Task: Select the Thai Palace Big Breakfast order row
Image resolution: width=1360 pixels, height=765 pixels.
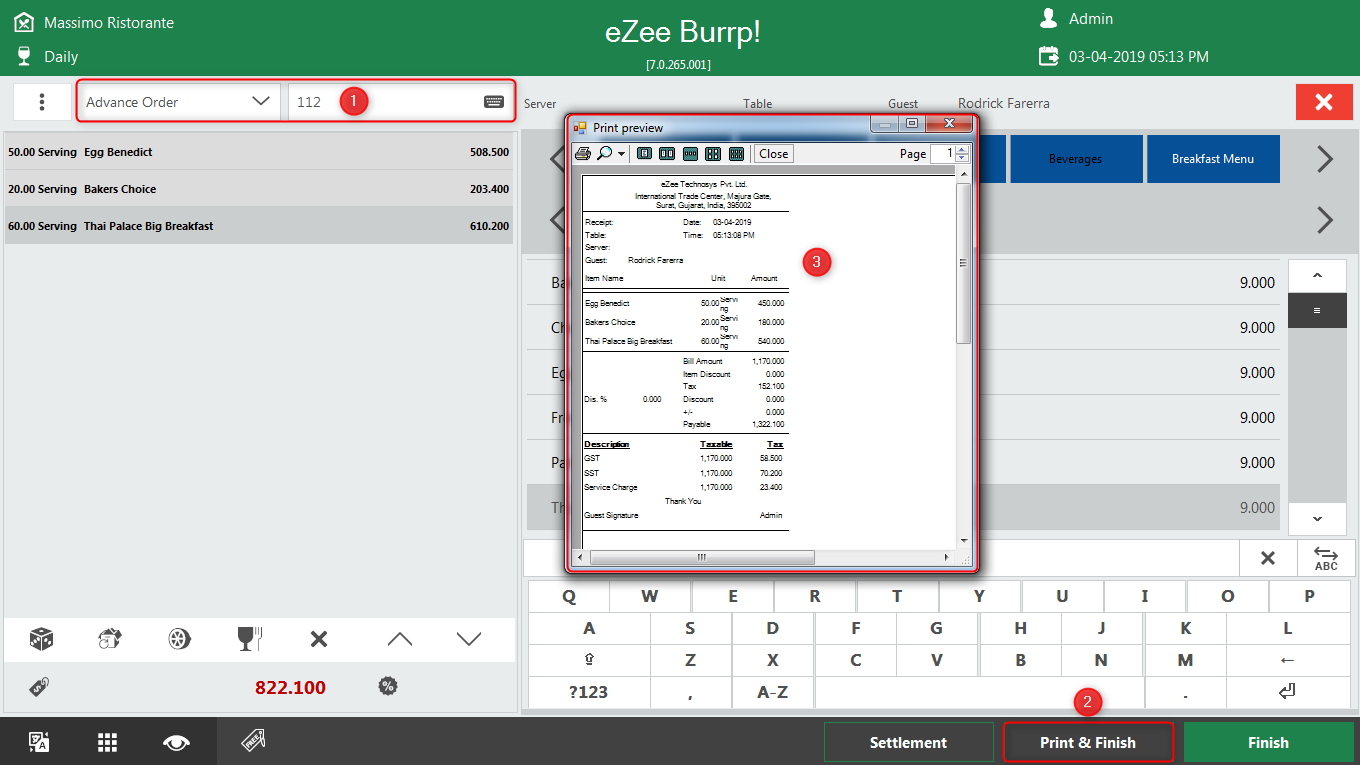Action: pyautogui.click(x=258, y=226)
